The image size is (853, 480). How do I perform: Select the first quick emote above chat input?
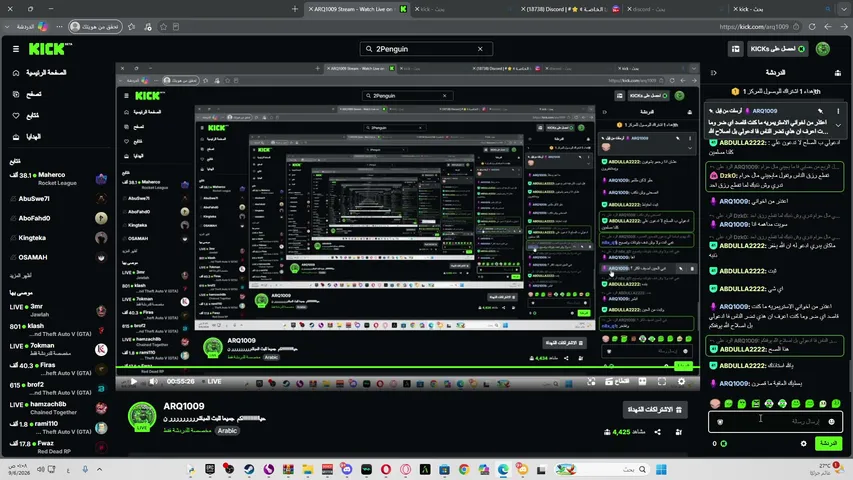tap(715, 403)
